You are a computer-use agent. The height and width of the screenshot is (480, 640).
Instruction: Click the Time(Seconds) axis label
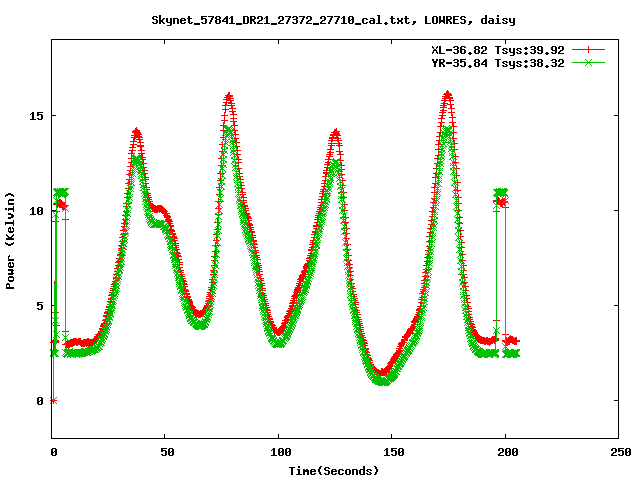(334, 471)
